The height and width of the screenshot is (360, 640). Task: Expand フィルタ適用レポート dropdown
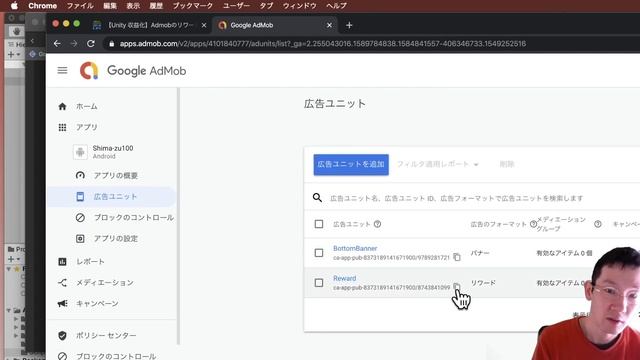click(x=438, y=164)
